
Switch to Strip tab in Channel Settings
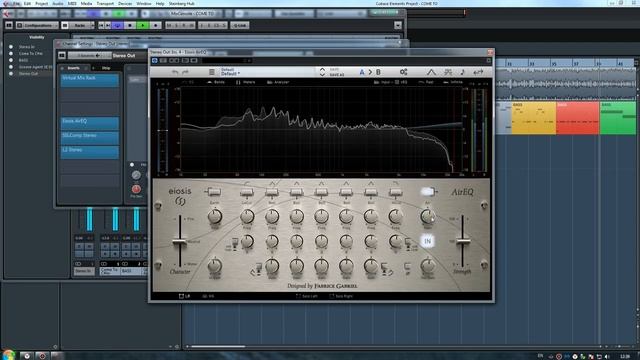(106, 68)
